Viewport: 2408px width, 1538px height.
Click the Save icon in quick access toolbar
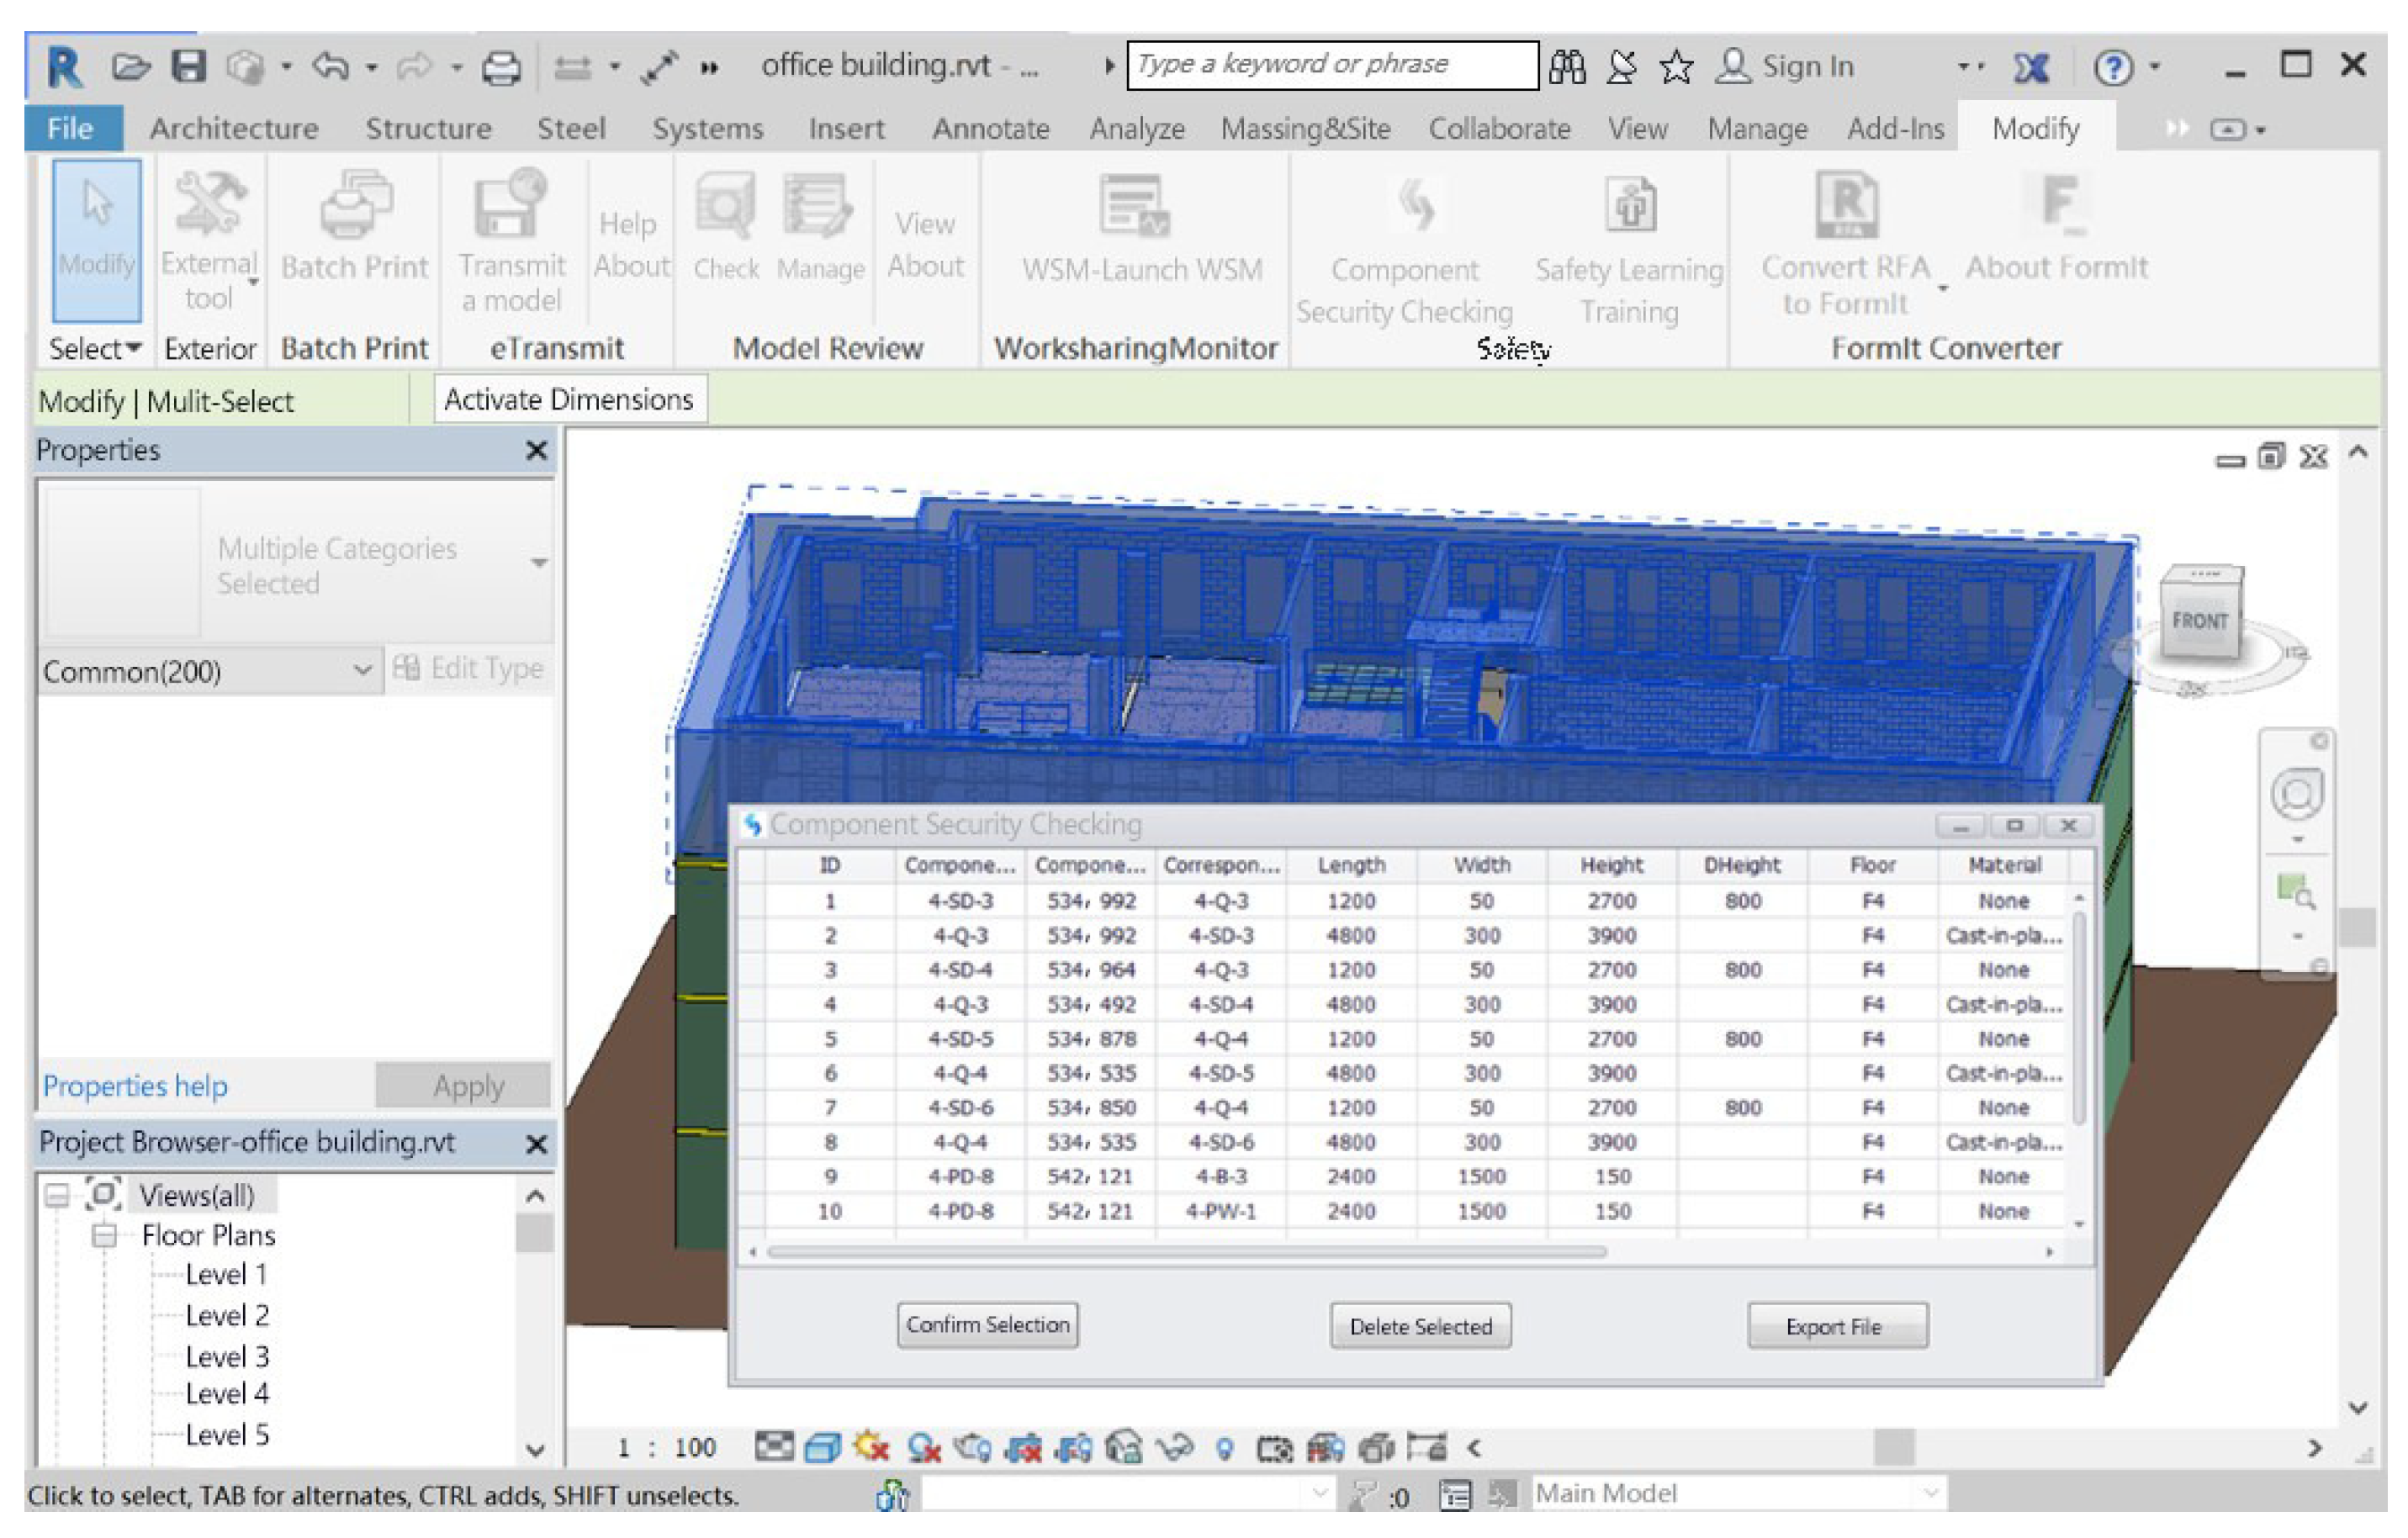pos(188,67)
